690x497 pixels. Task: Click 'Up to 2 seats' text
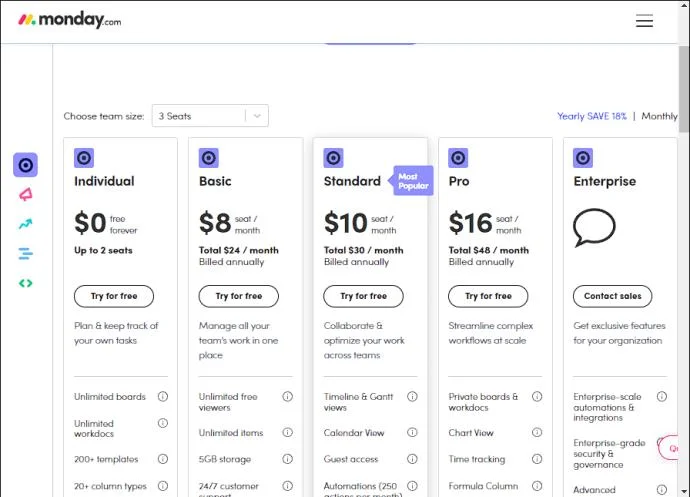[x=103, y=250]
